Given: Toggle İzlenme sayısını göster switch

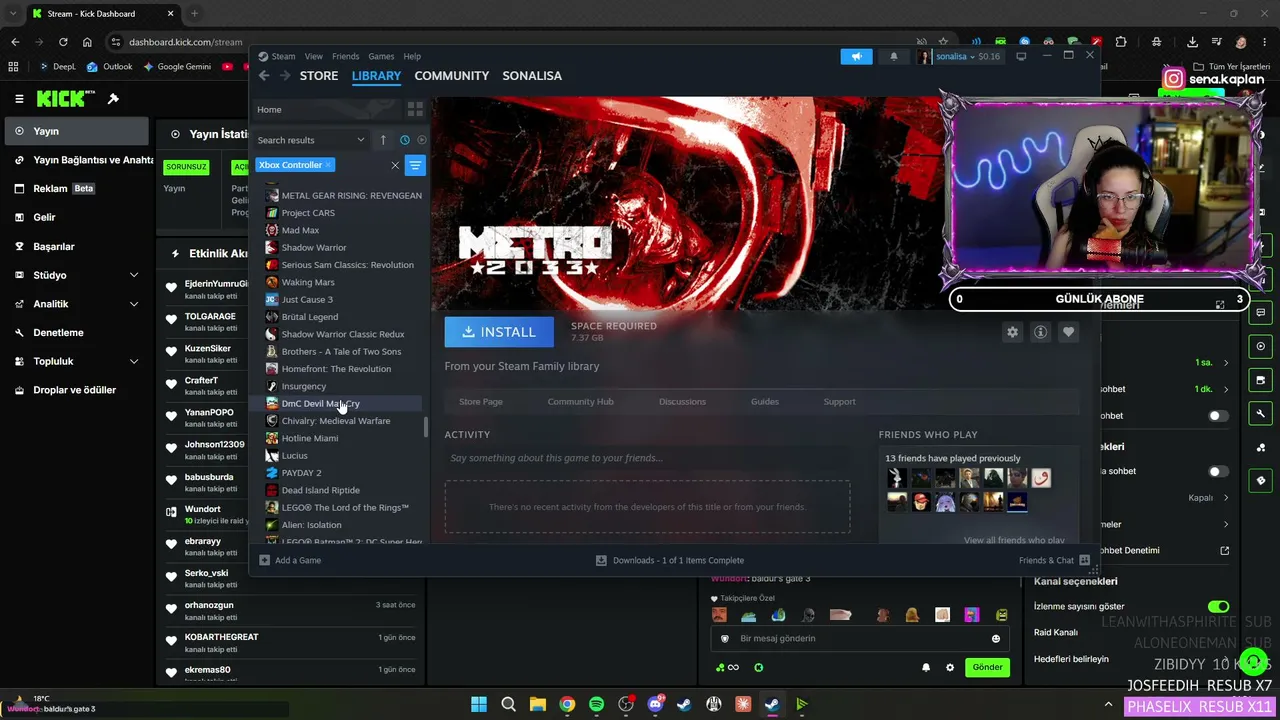Looking at the screenshot, I should point(1218,606).
